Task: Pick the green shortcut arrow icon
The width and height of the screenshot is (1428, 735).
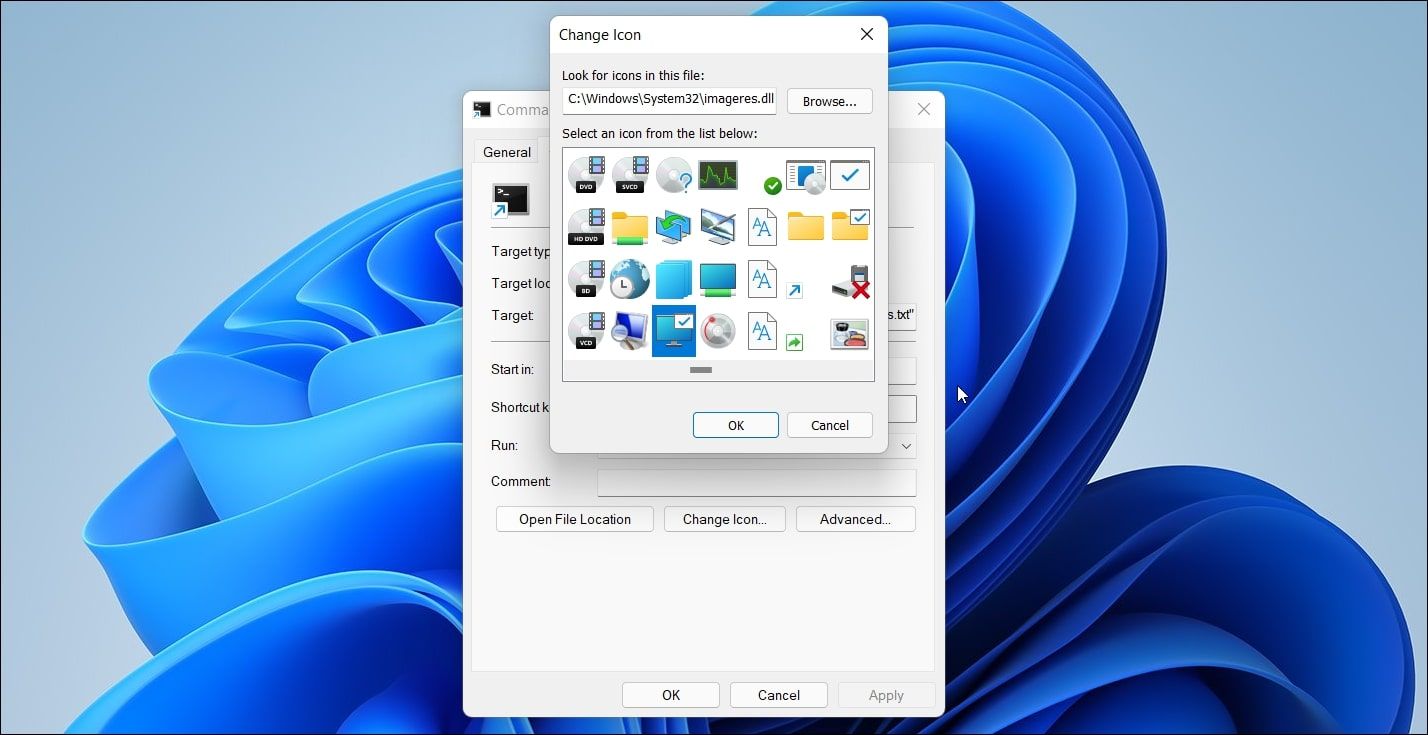Action: coord(794,342)
